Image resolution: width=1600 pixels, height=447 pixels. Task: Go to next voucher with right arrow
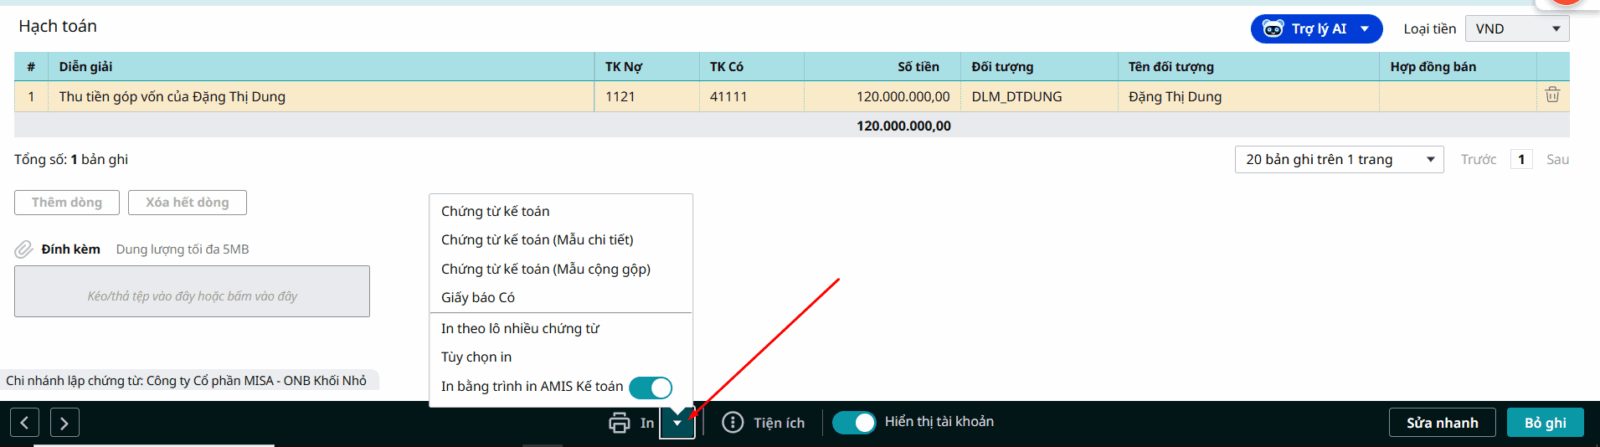(x=64, y=423)
